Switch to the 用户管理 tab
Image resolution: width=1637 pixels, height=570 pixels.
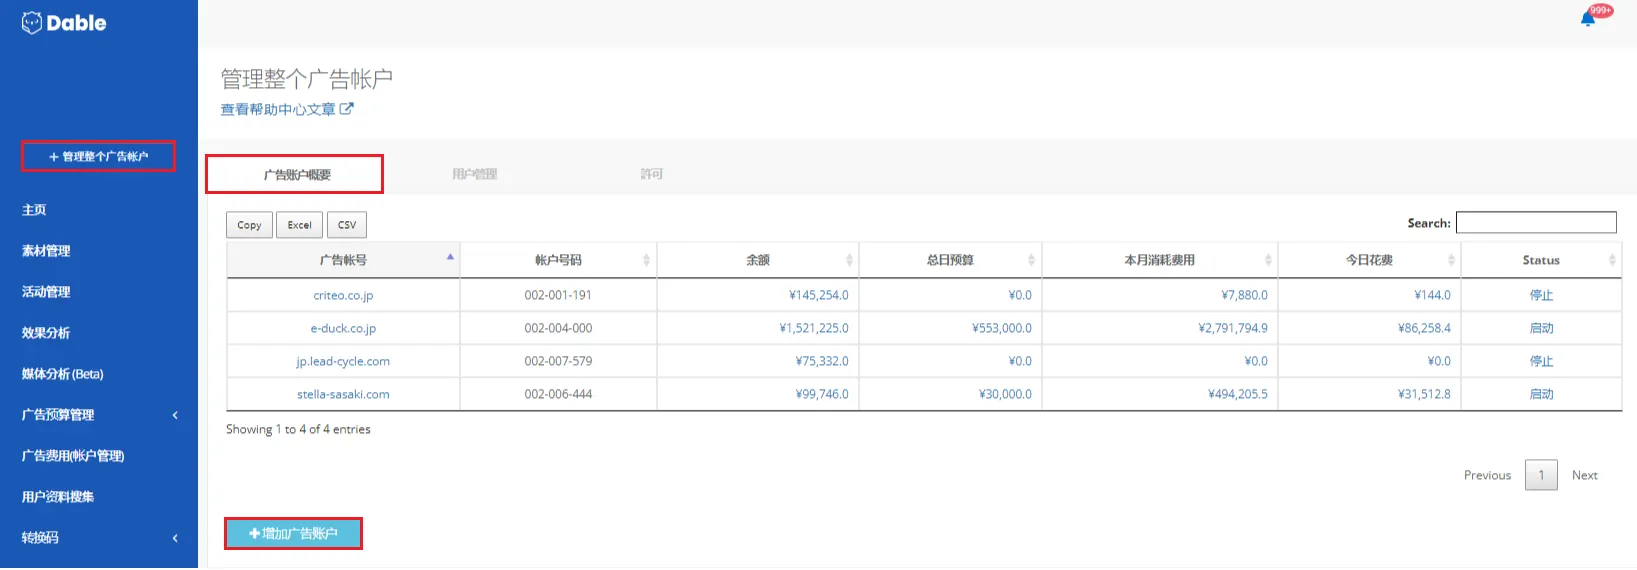[474, 174]
